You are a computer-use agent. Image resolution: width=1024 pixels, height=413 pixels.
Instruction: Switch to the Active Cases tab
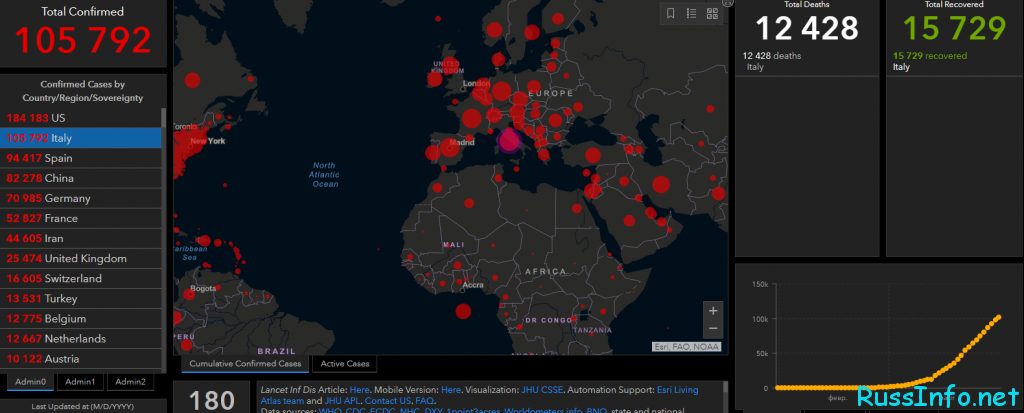(344, 363)
